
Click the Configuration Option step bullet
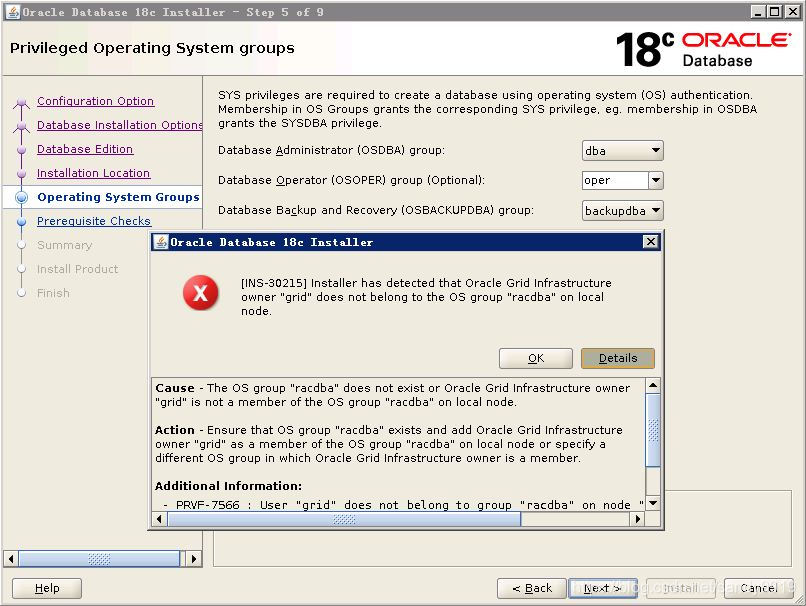pyautogui.click(x=22, y=102)
